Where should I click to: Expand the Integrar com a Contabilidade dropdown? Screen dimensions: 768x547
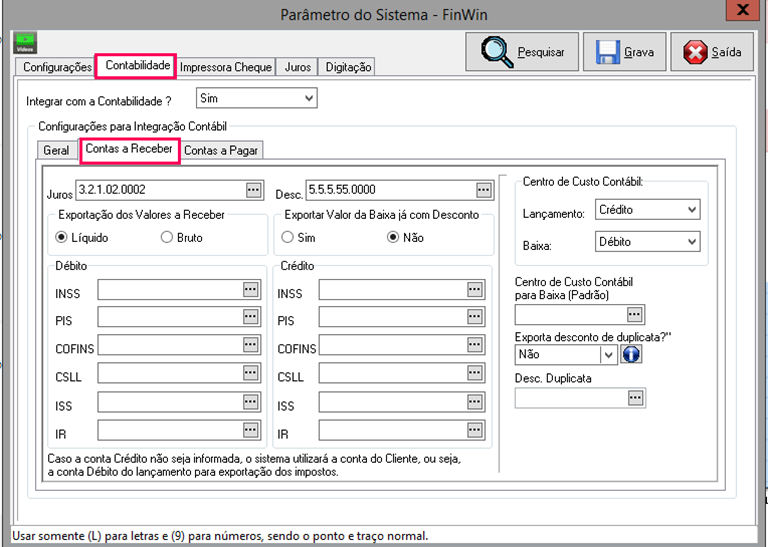click(x=308, y=99)
